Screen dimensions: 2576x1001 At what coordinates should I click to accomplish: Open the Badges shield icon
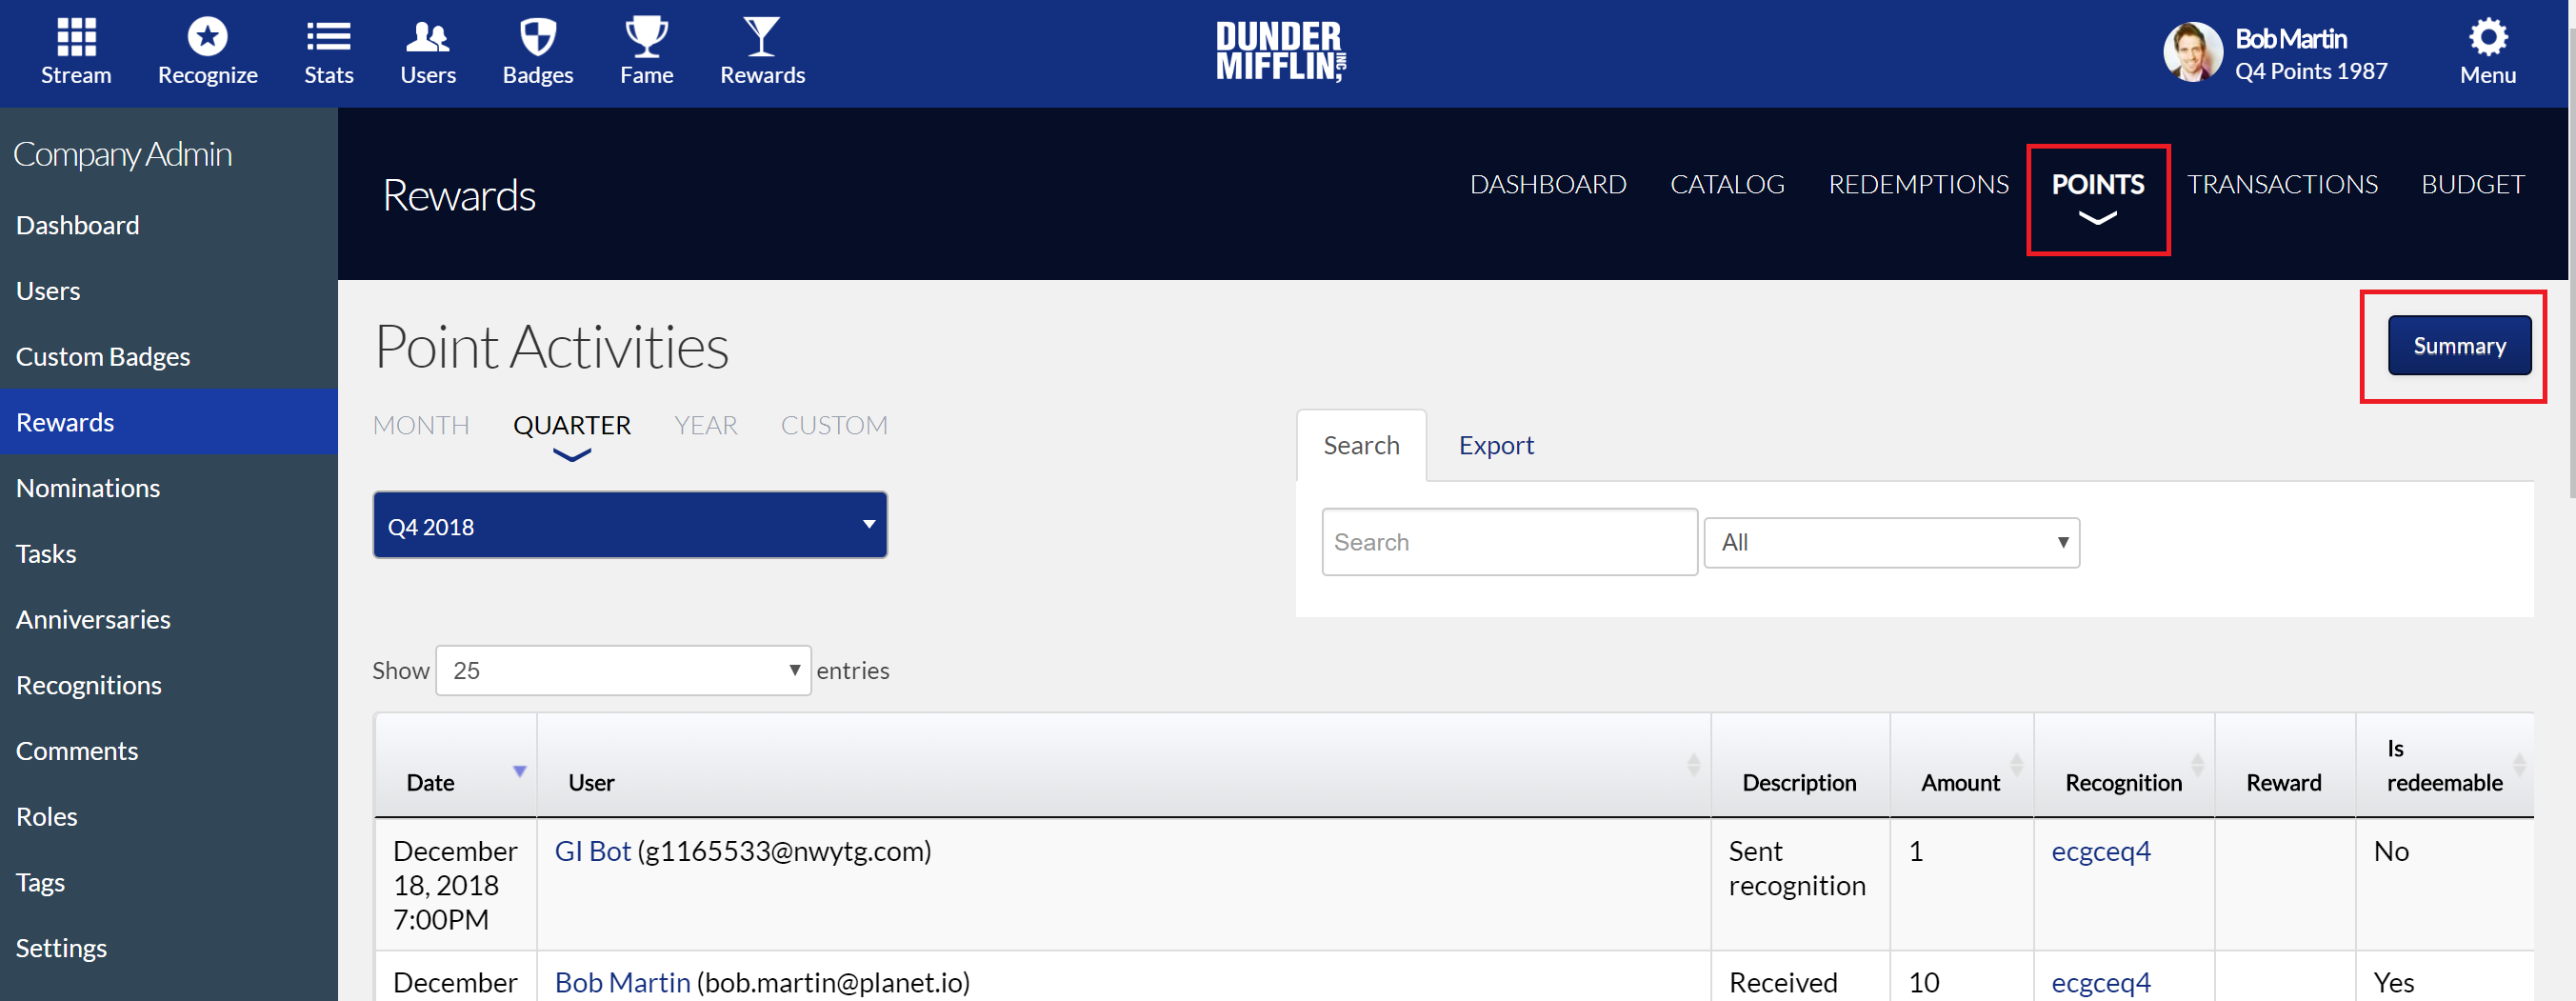(537, 37)
